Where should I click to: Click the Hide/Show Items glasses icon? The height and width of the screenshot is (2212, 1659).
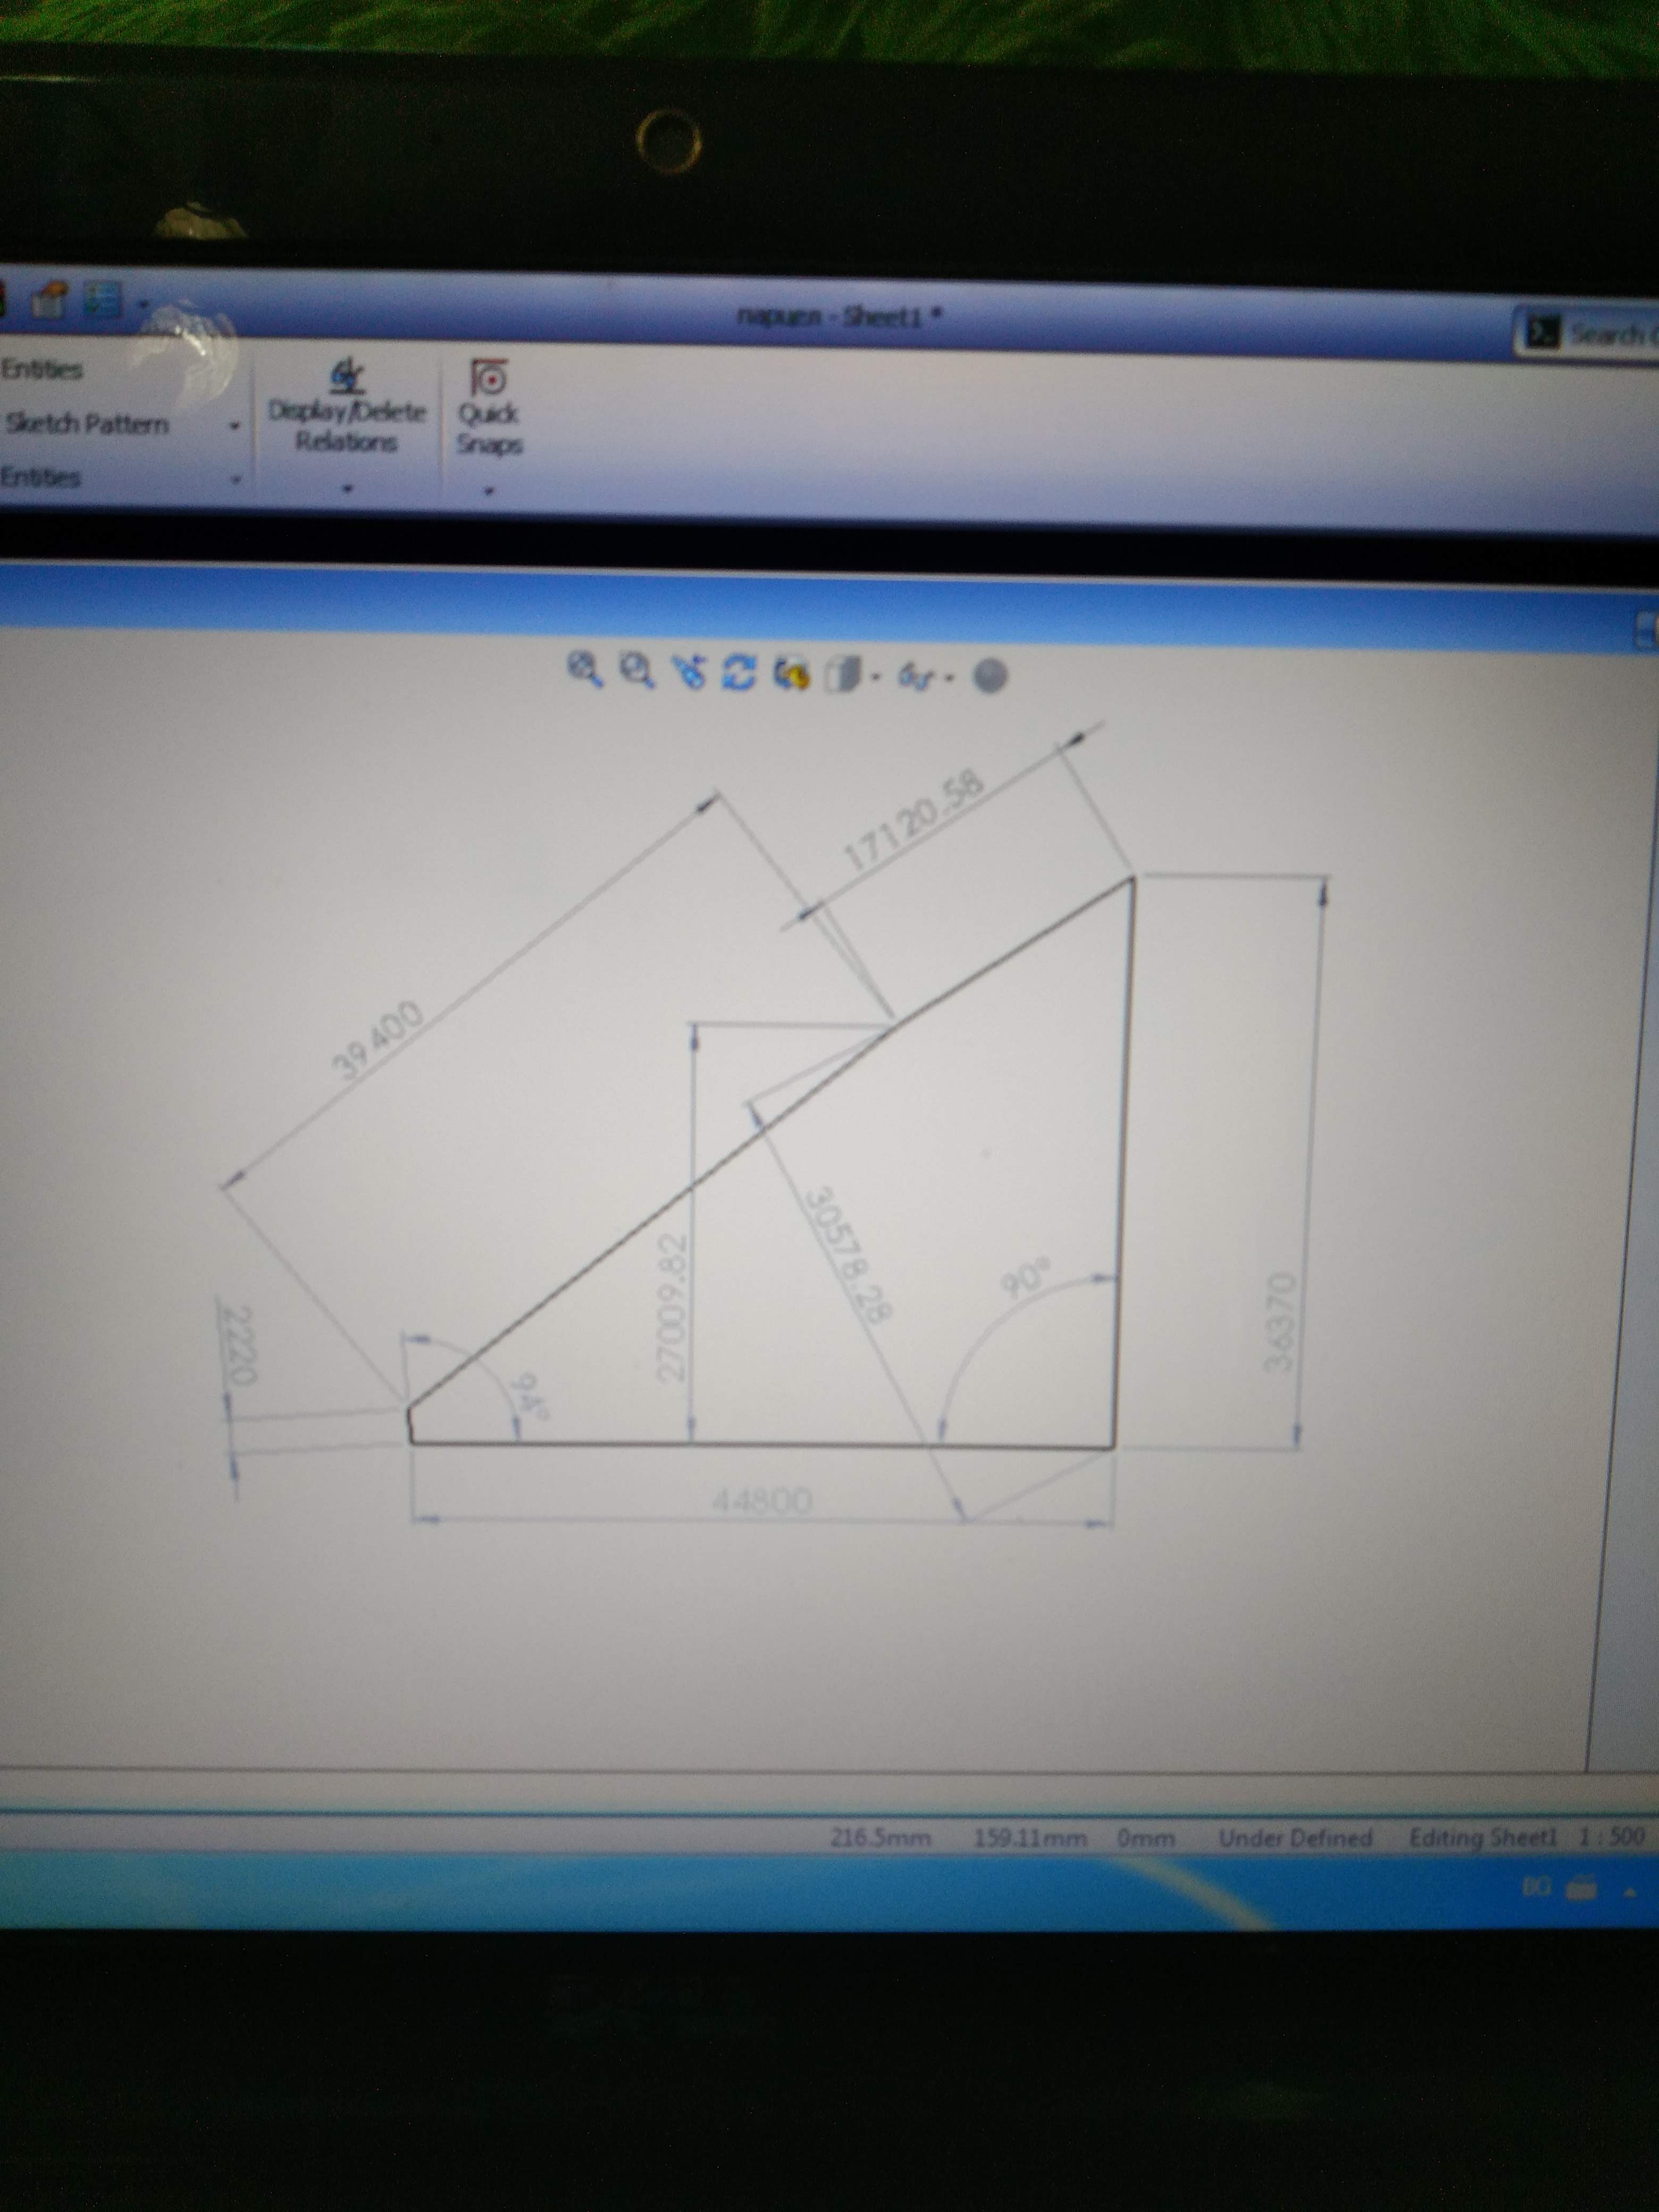point(914,677)
